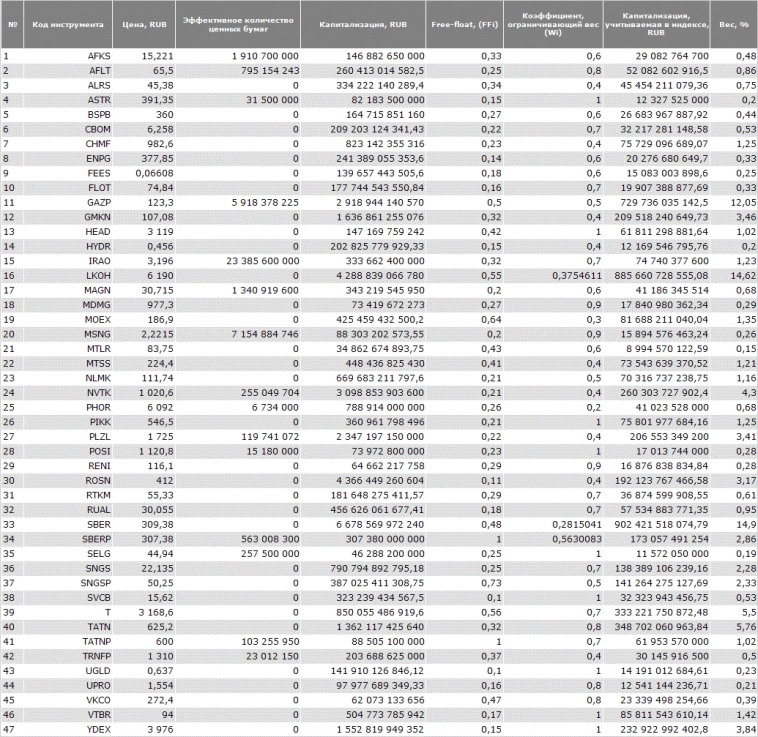The height and width of the screenshot is (737, 758).
Task: Click SNGS free-float value 0,25
Action: (491, 568)
